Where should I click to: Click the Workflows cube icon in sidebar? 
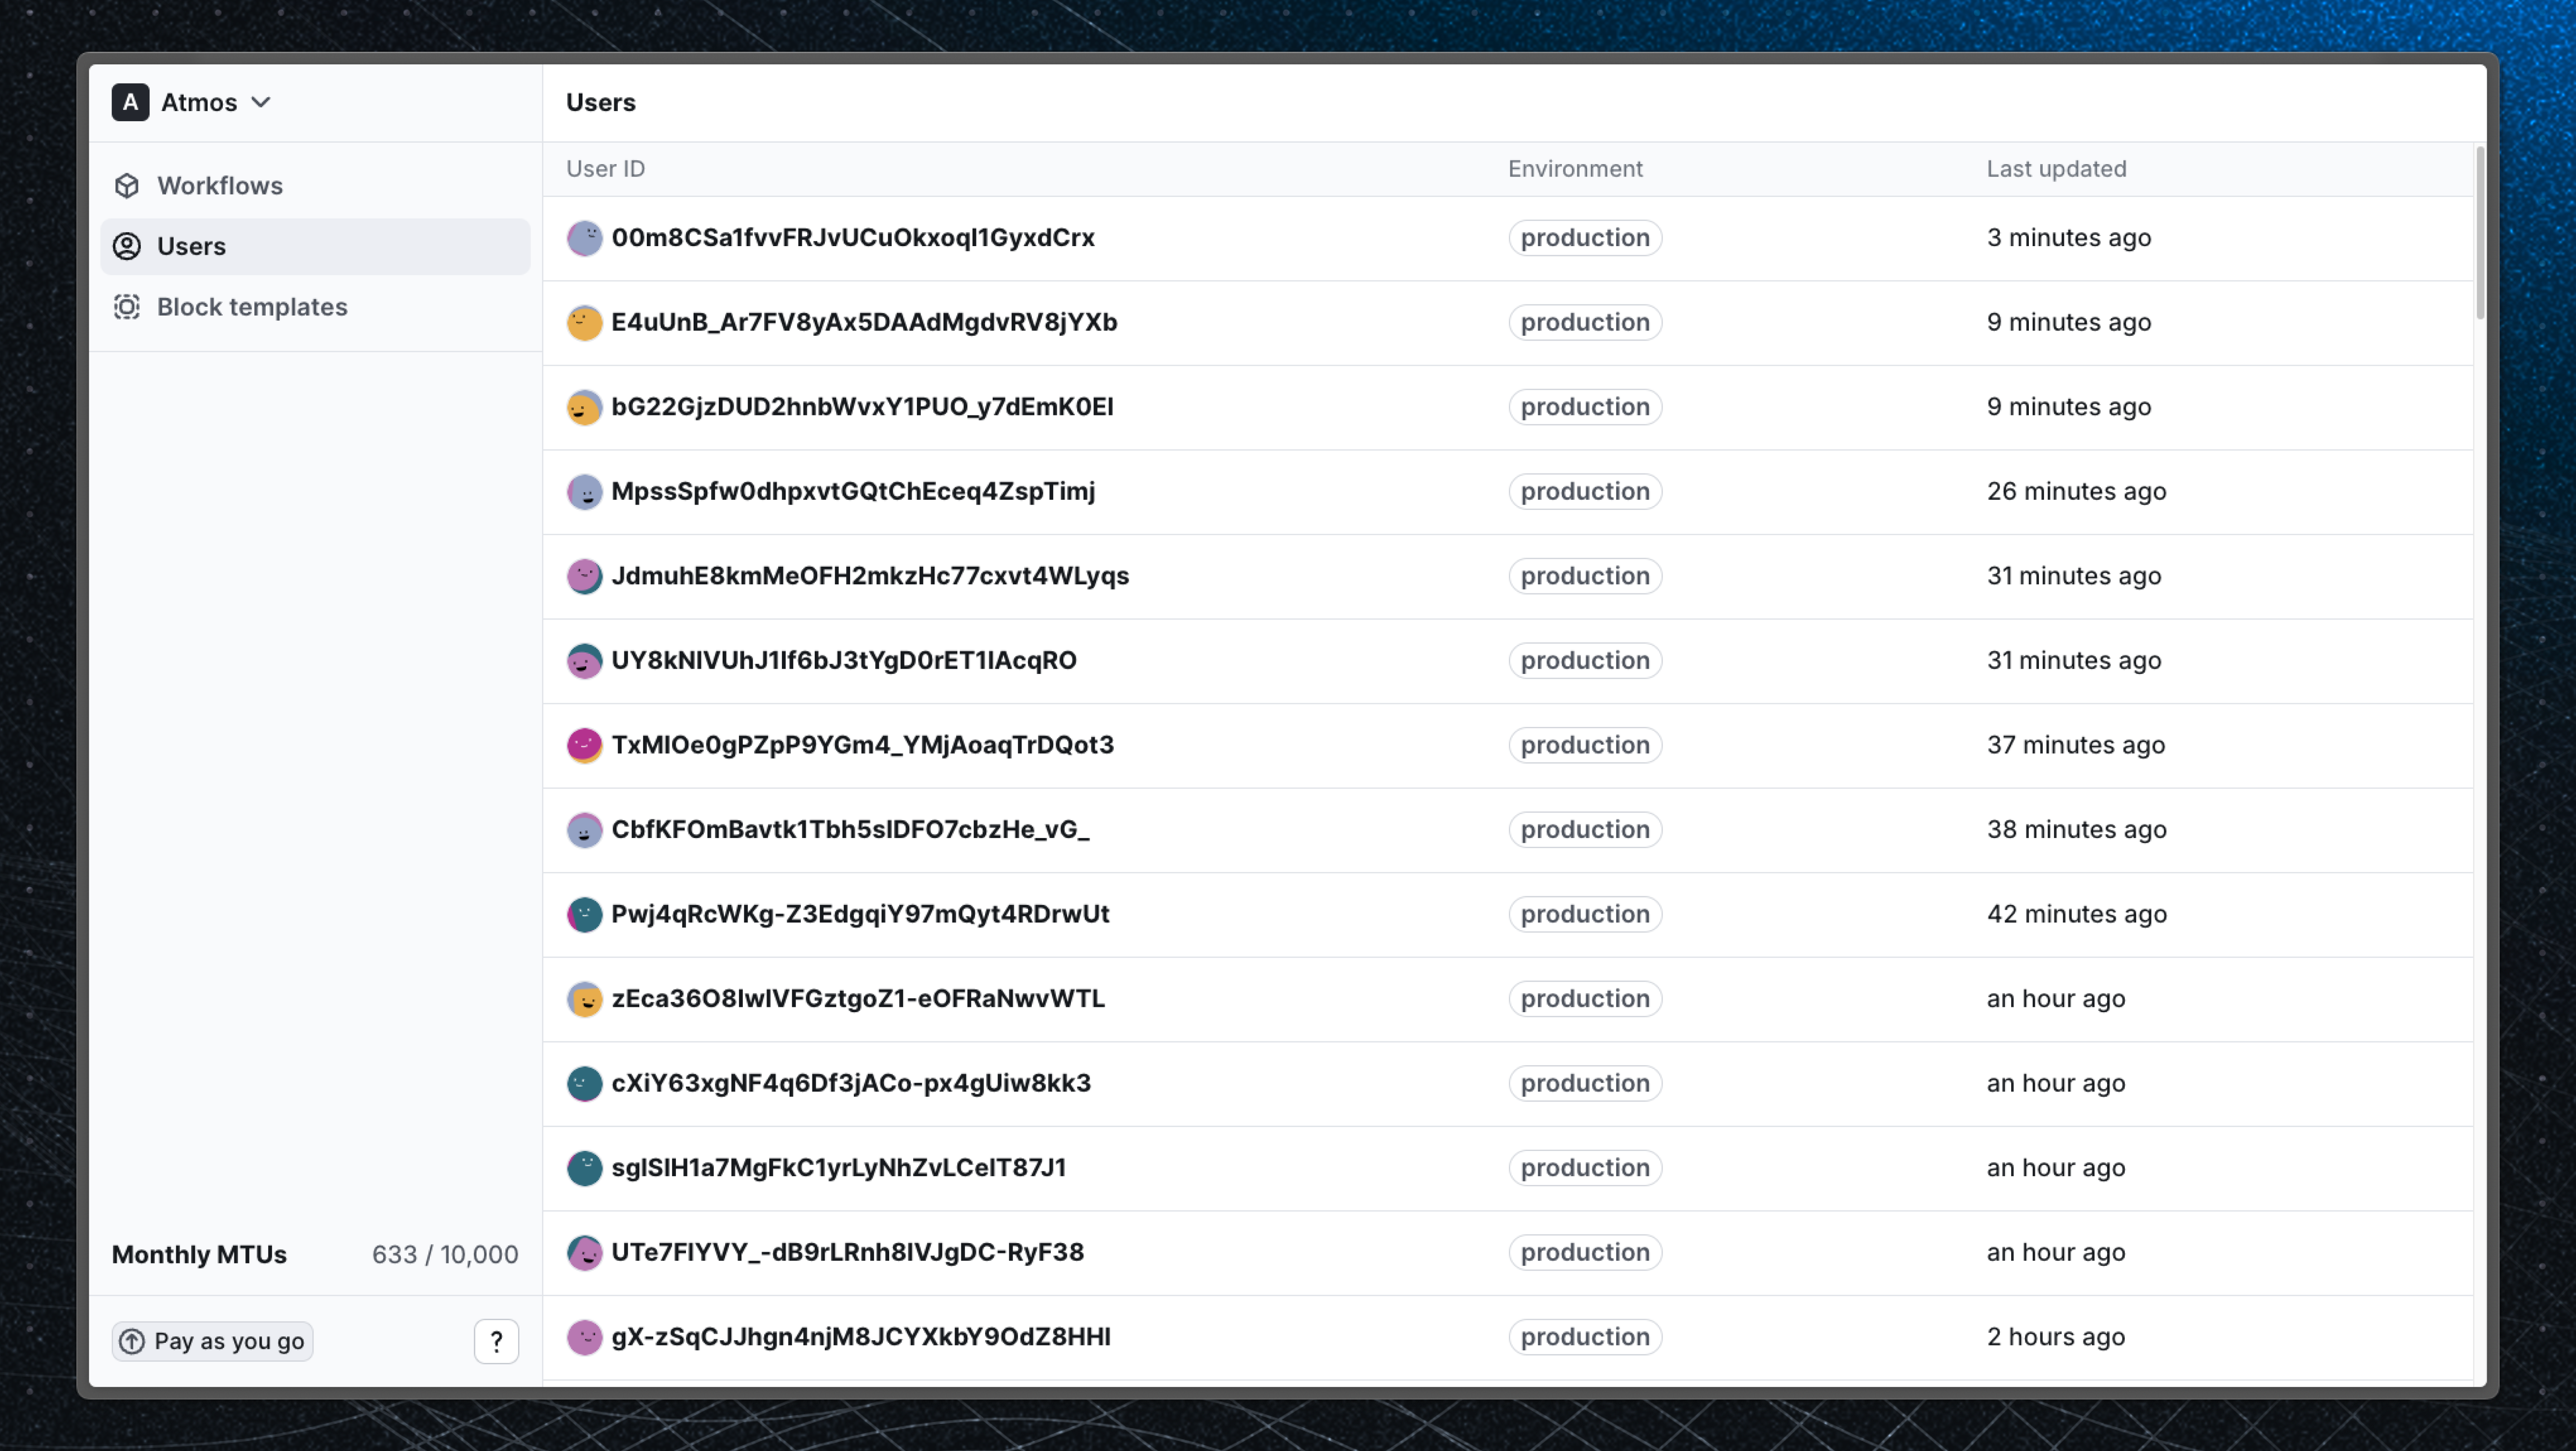click(127, 185)
